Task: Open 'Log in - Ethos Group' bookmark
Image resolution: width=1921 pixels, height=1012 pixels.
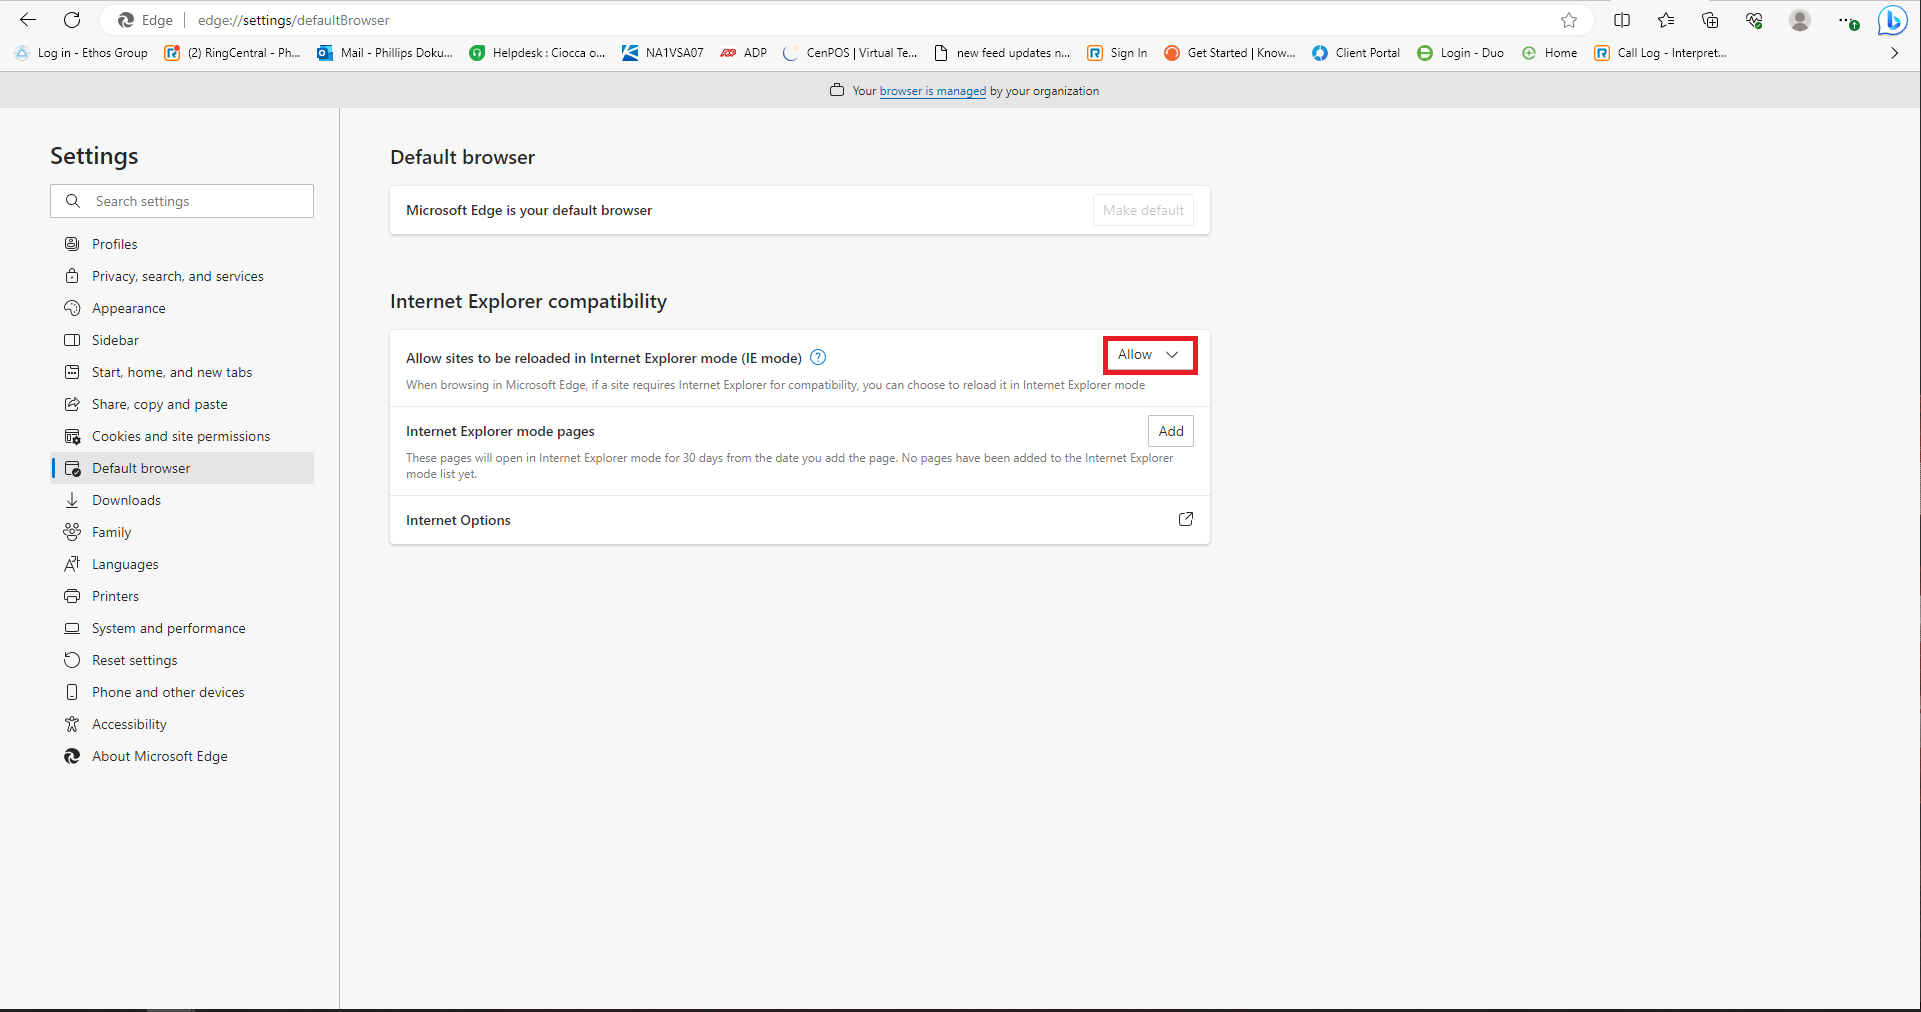Action: (81, 53)
